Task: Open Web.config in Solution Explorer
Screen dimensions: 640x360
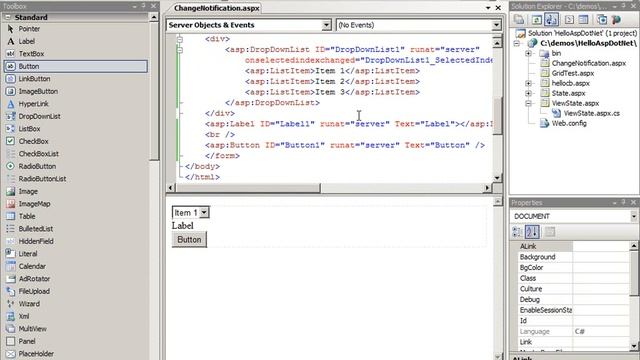Action: pos(569,123)
